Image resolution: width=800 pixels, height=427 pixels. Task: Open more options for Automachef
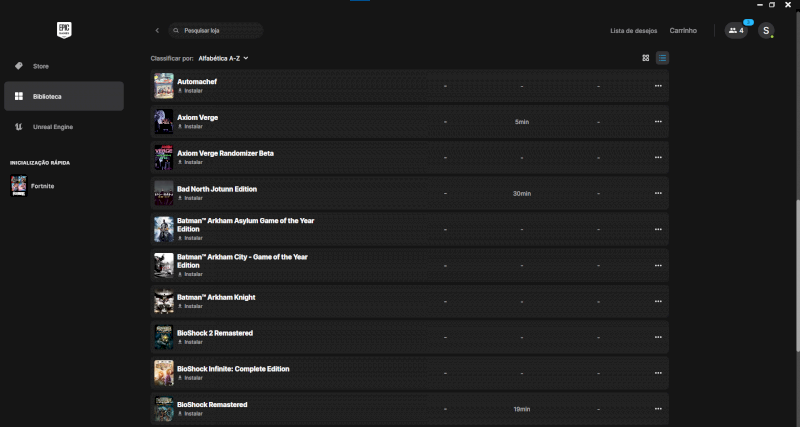click(x=658, y=86)
